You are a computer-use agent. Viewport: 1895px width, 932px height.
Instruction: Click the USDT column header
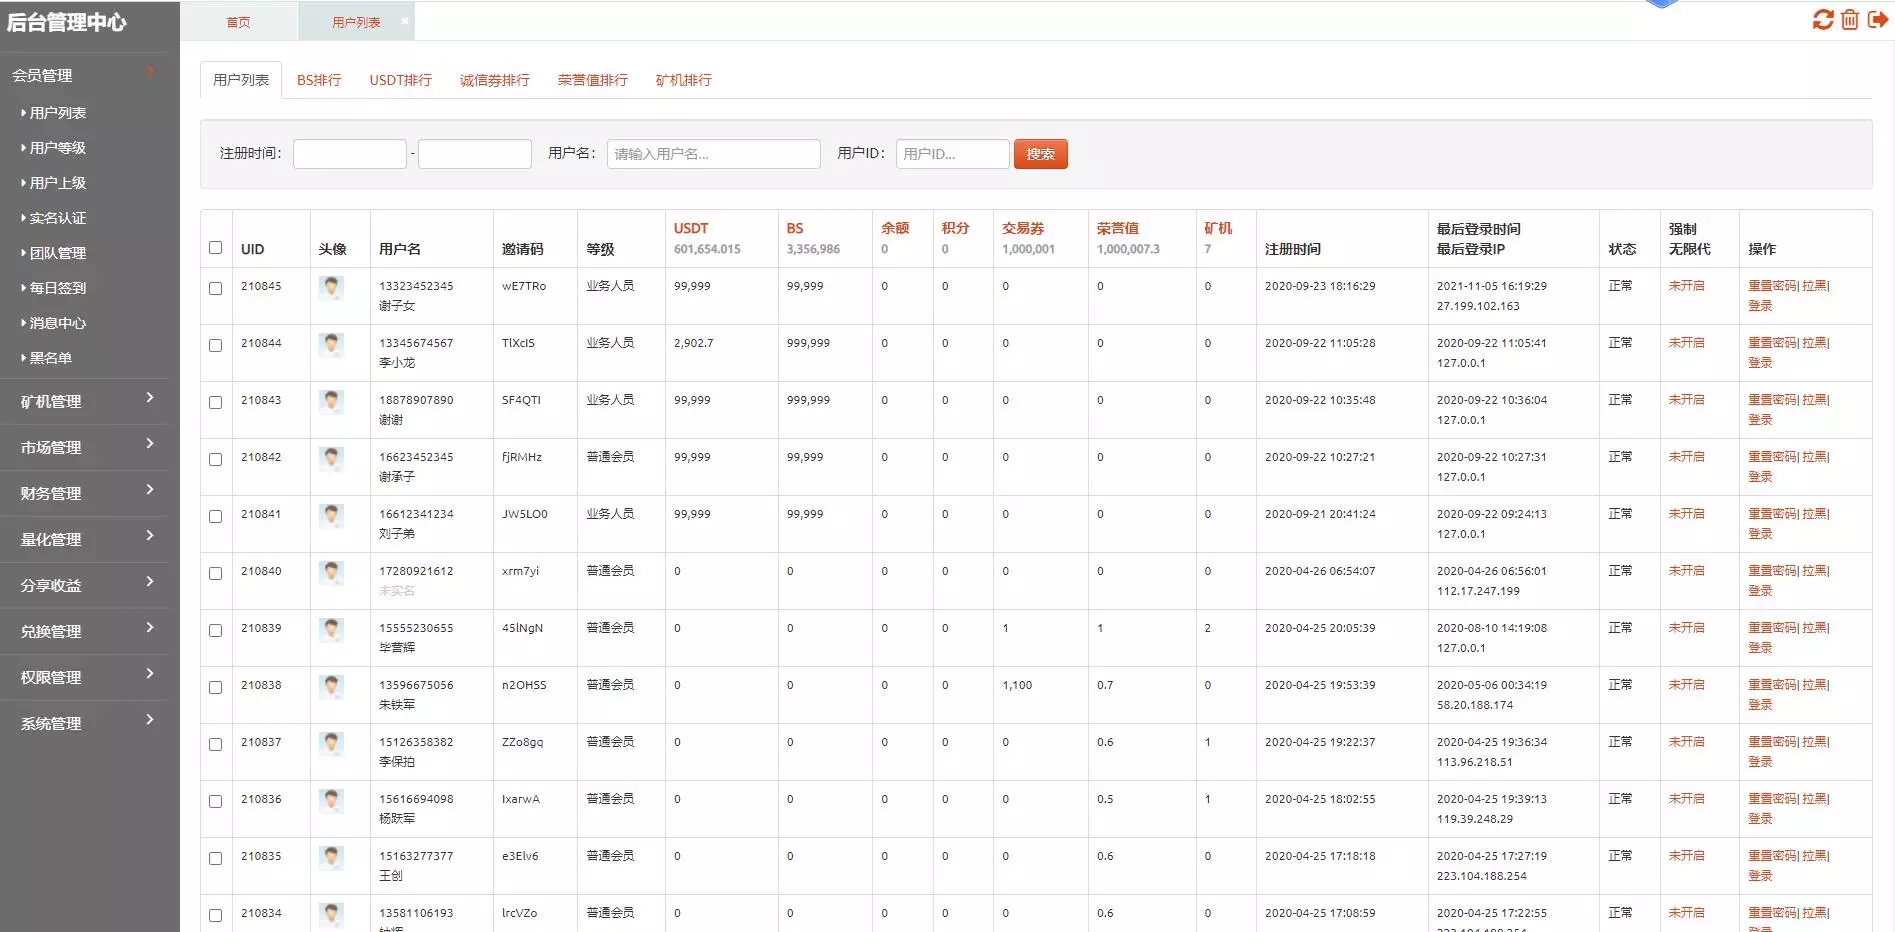click(691, 228)
